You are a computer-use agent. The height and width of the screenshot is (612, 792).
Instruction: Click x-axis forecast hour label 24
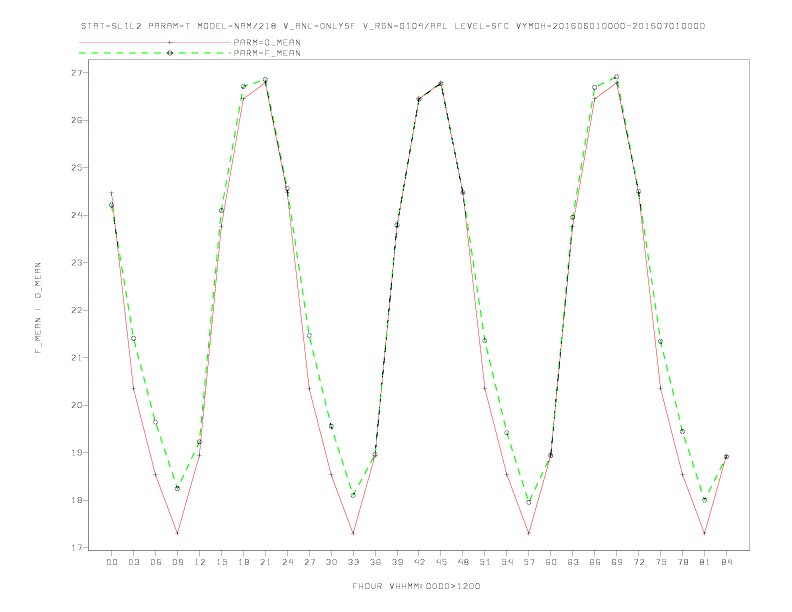click(x=287, y=562)
